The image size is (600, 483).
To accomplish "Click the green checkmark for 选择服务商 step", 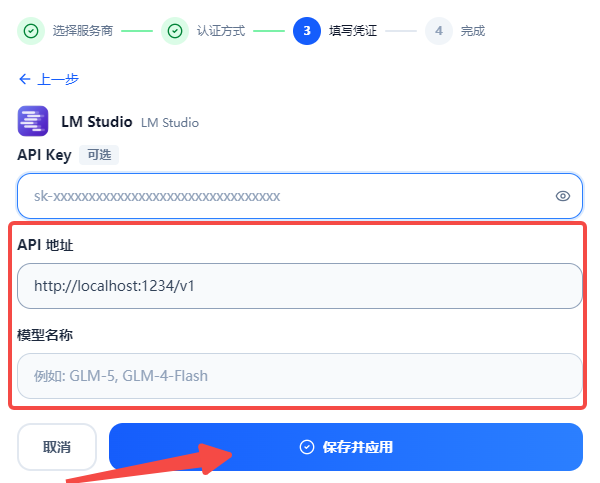I will coord(31,31).
